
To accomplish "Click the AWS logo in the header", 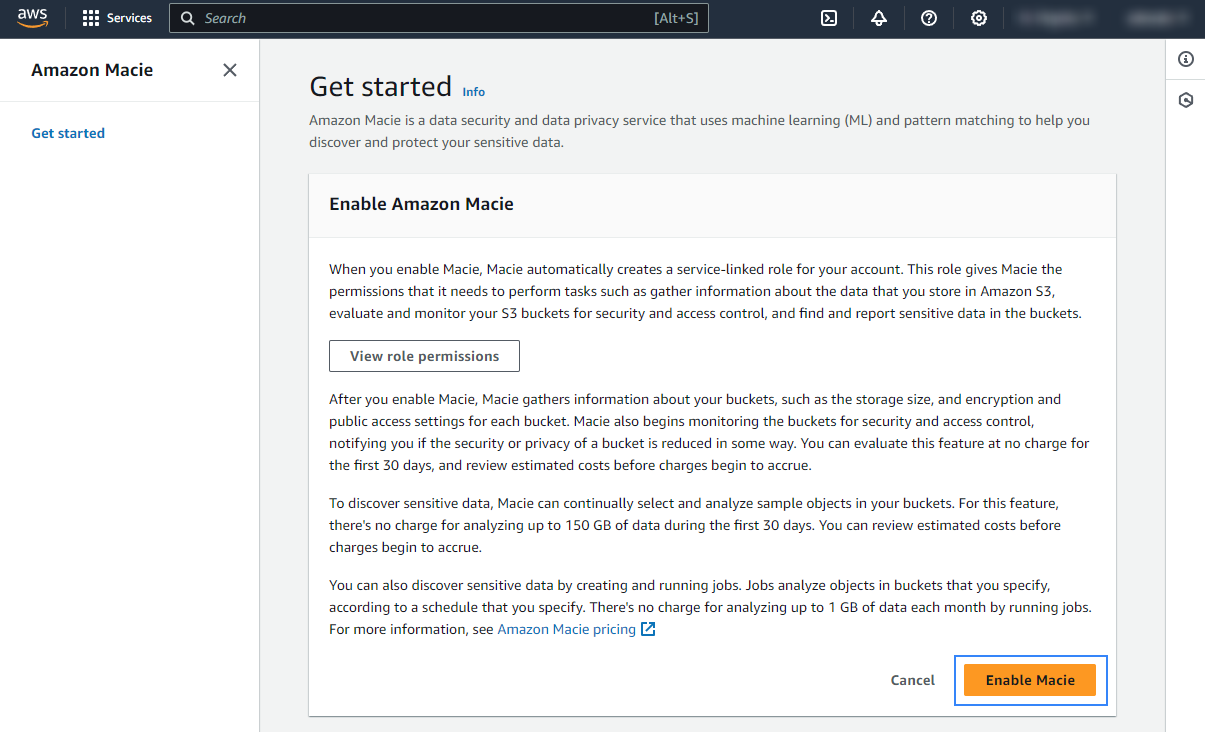I will pos(32,18).
